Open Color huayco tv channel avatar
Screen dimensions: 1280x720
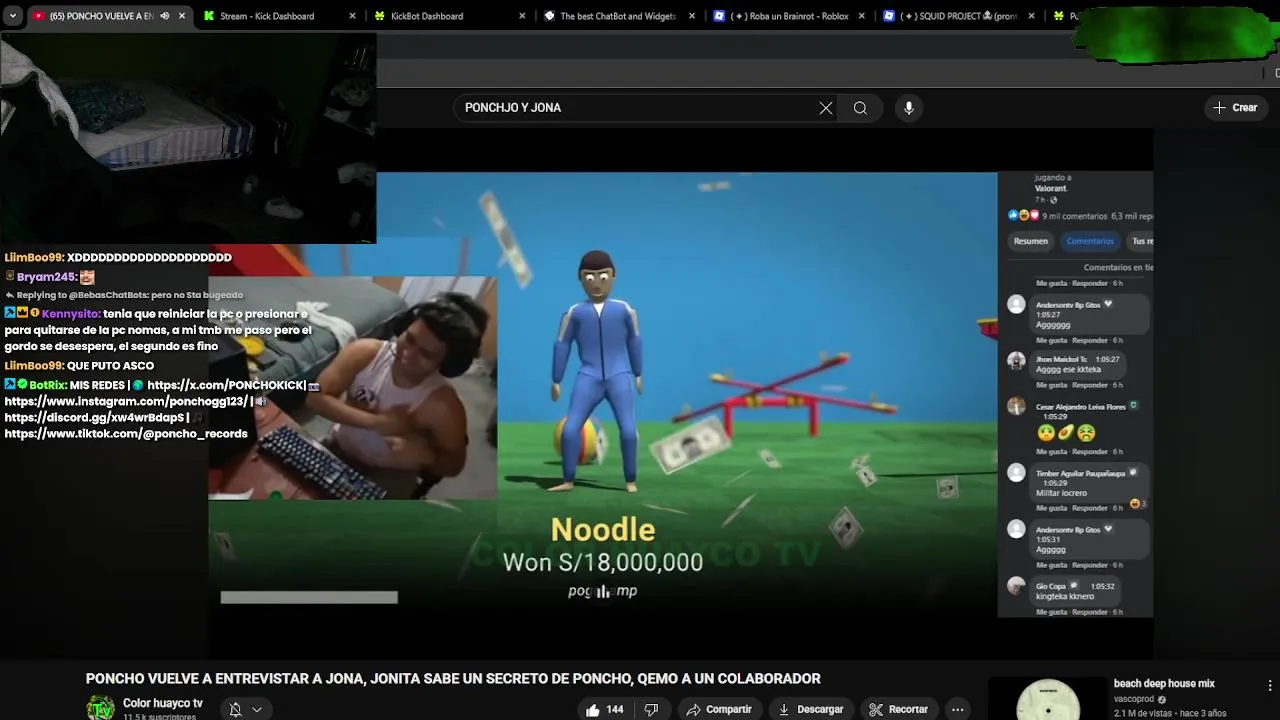coord(100,708)
